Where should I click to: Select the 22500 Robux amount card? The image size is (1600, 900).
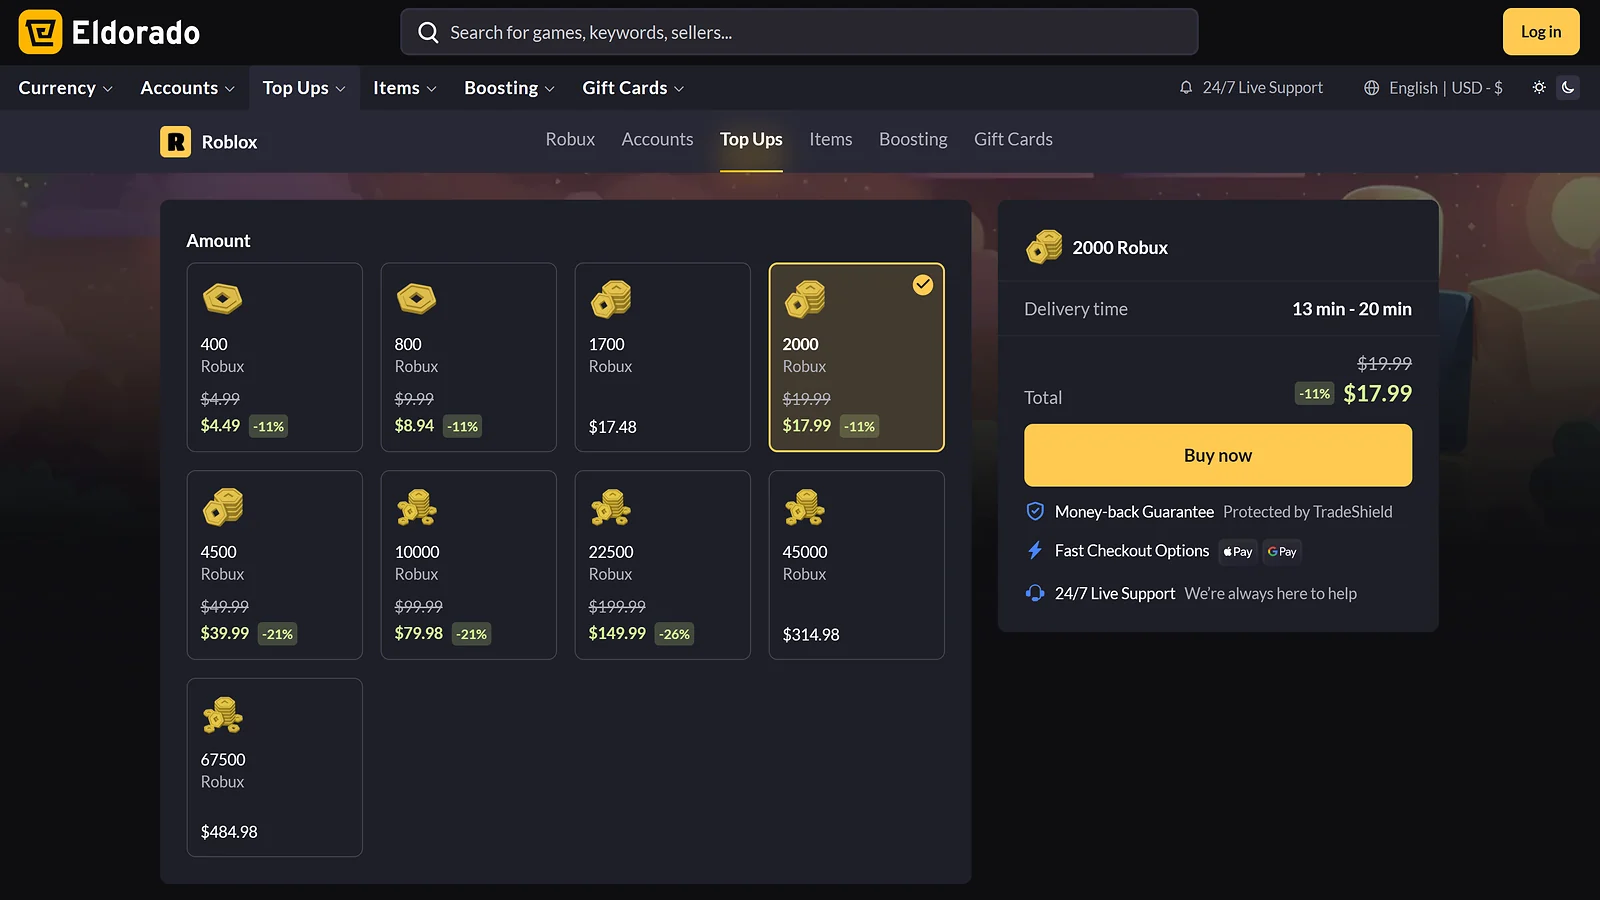pos(663,565)
